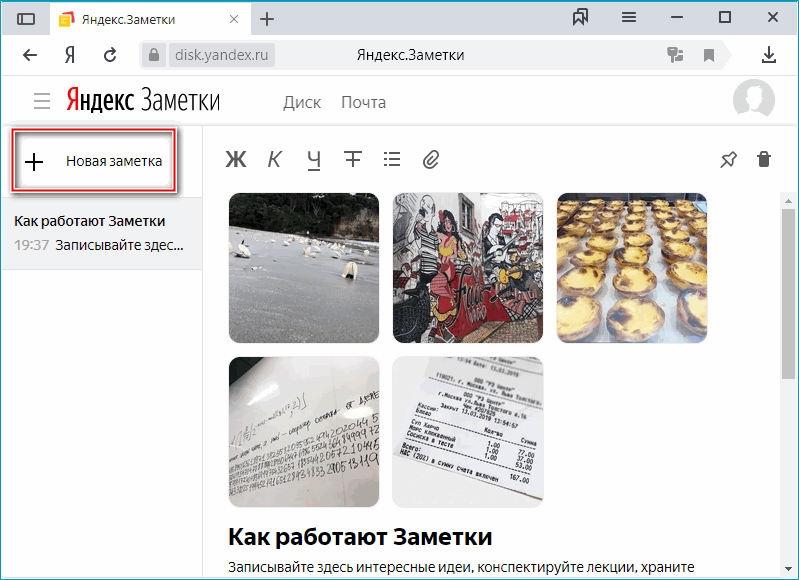Reload the page
Image resolution: width=799 pixels, height=580 pixels.
110,55
